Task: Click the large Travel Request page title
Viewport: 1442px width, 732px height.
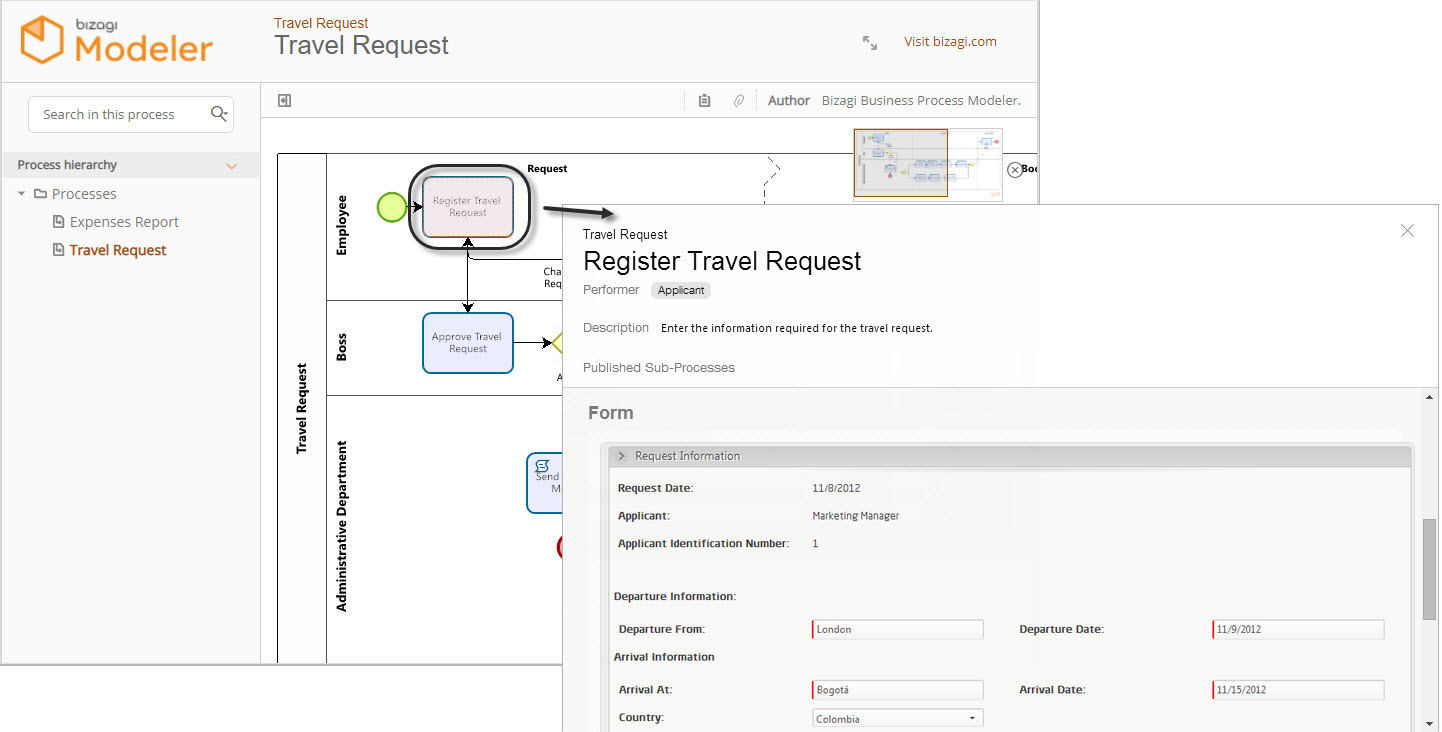Action: point(362,46)
